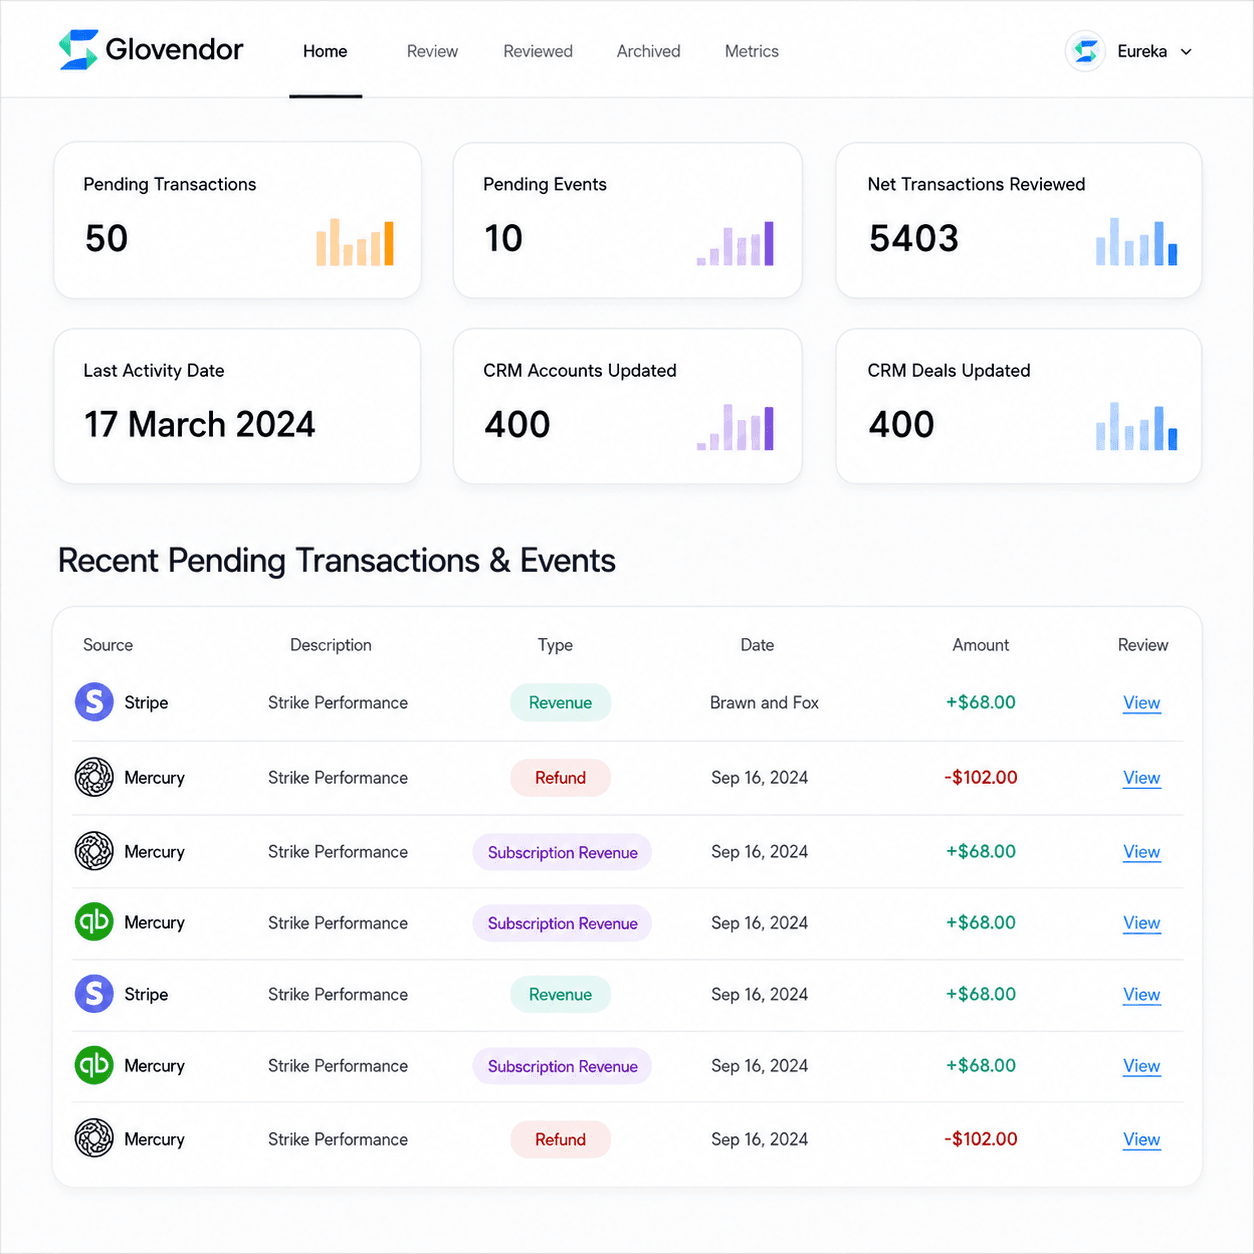Open View for black-icon Mercury Subscription Revenue row
This screenshot has width=1254, height=1254.
point(1141,852)
